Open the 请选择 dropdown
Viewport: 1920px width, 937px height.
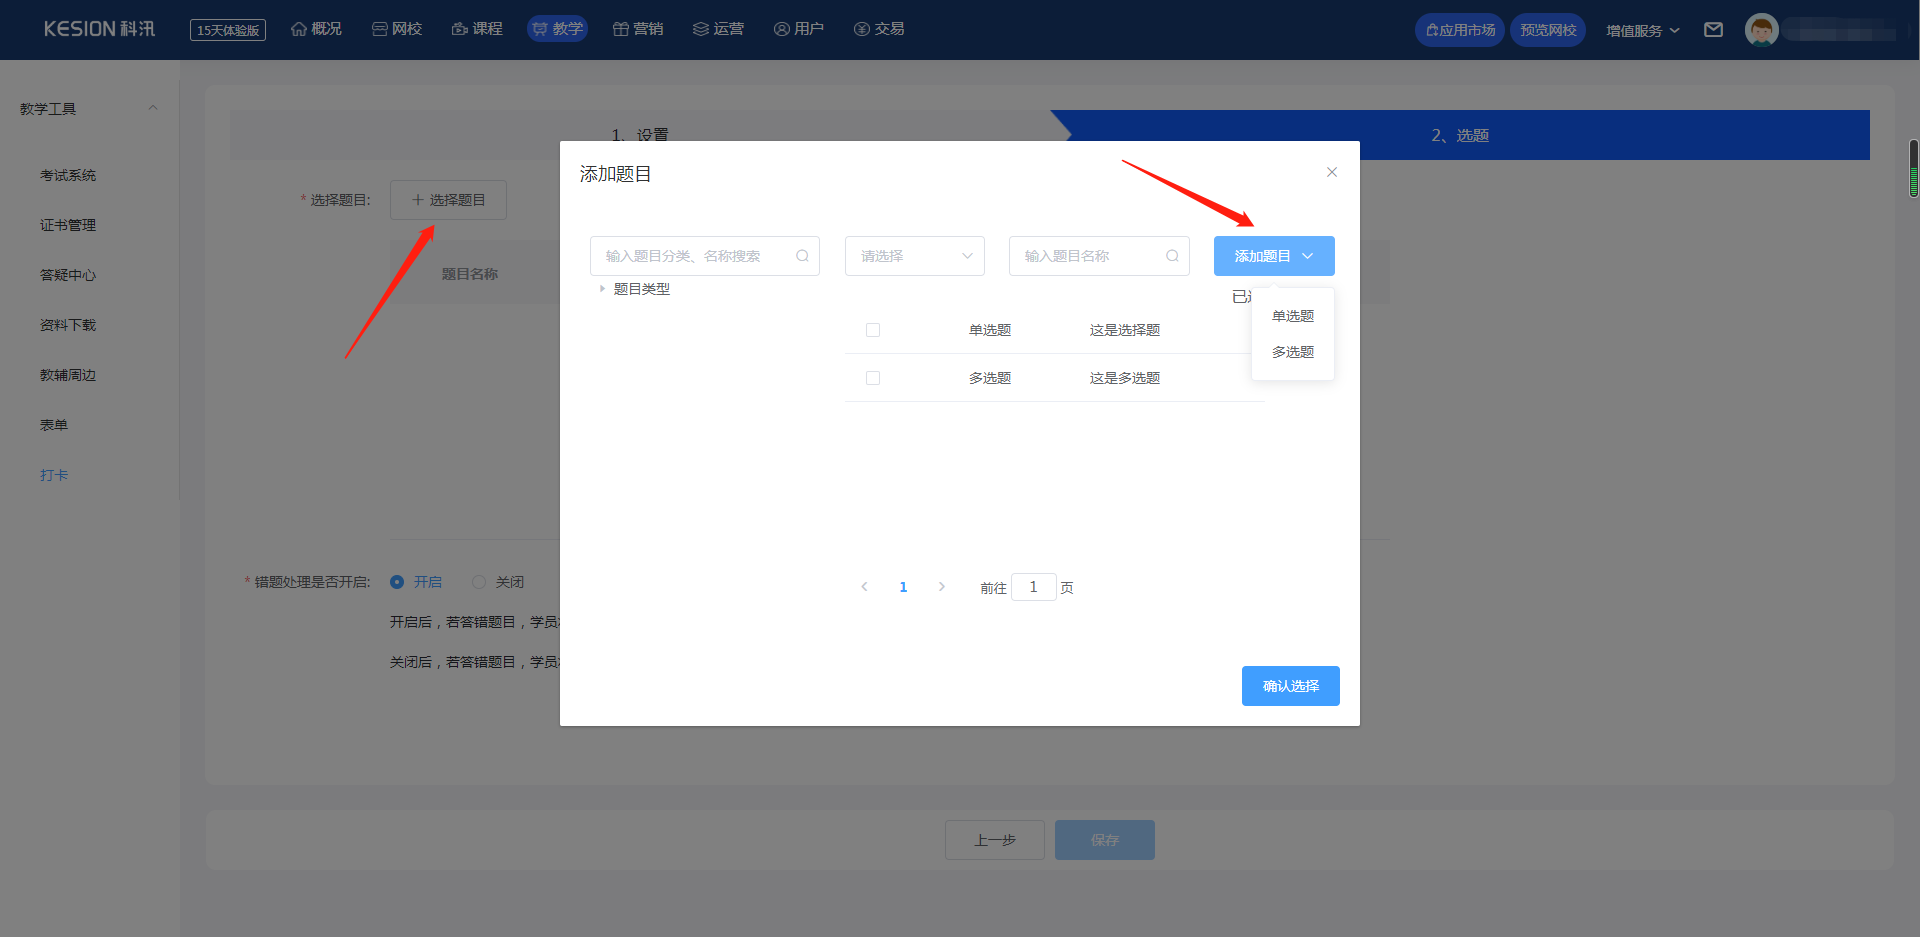point(915,256)
